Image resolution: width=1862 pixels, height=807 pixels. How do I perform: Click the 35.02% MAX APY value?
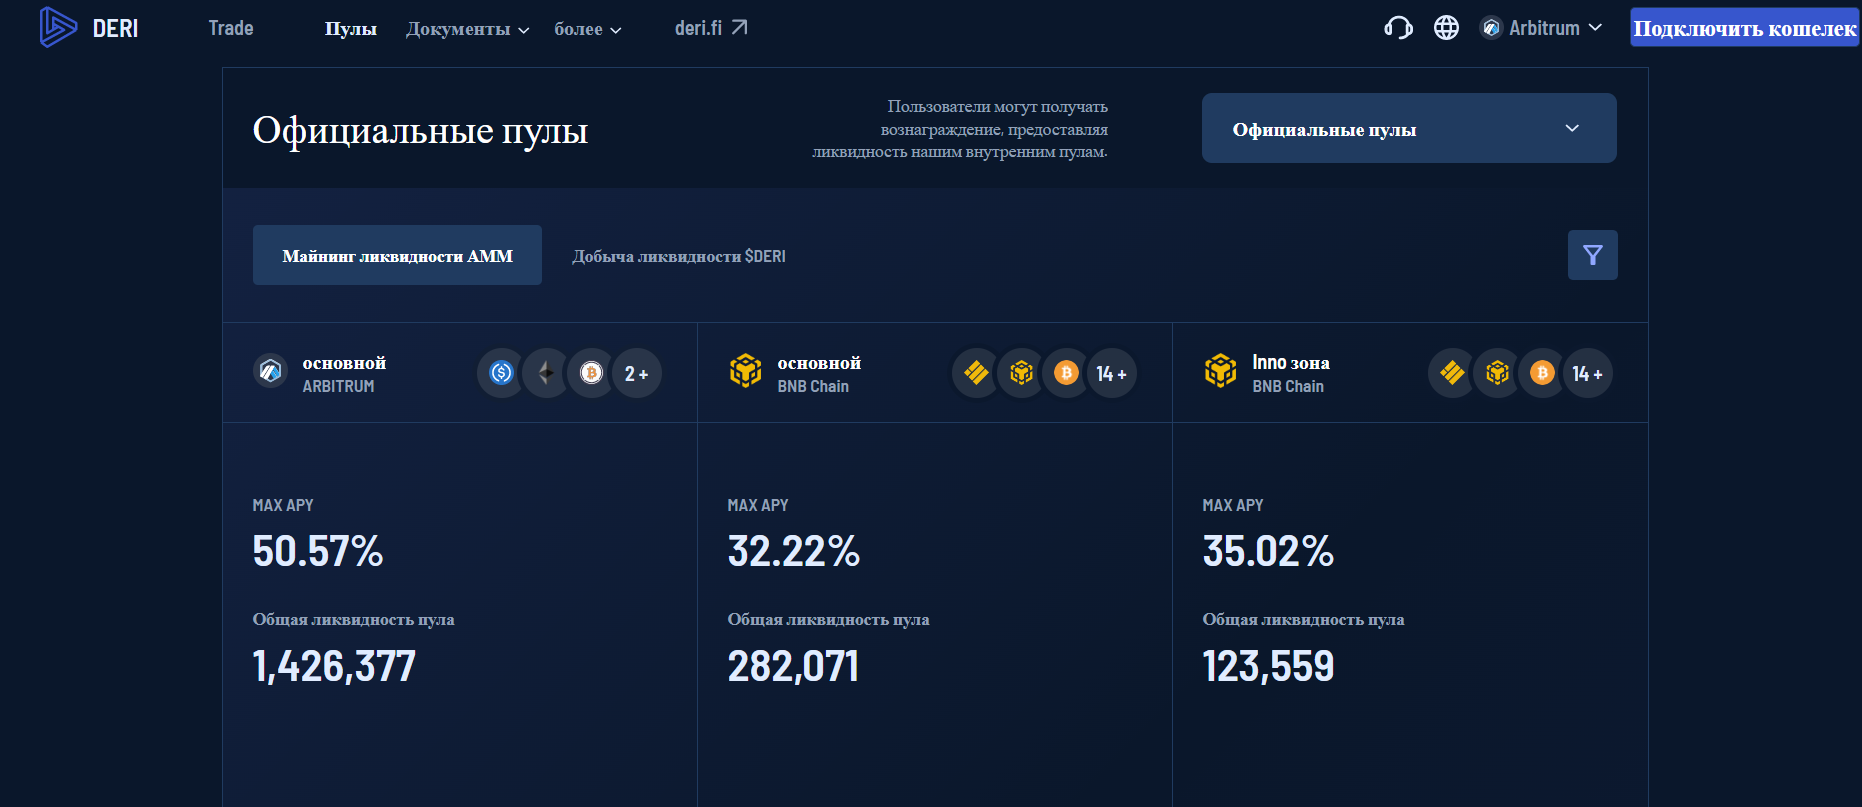tap(1268, 551)
